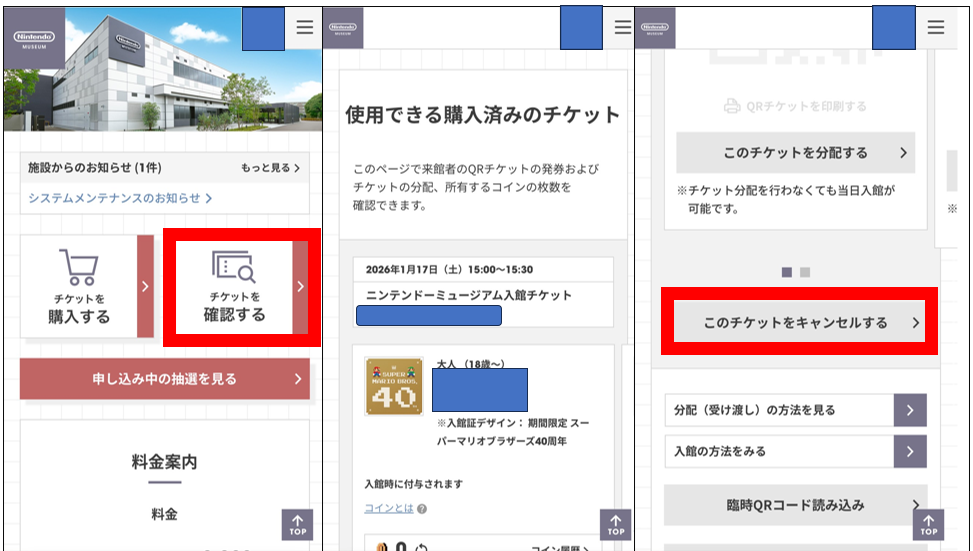
Task: Click TOP arrow button in middle screen
Action: tap(616, 525)
